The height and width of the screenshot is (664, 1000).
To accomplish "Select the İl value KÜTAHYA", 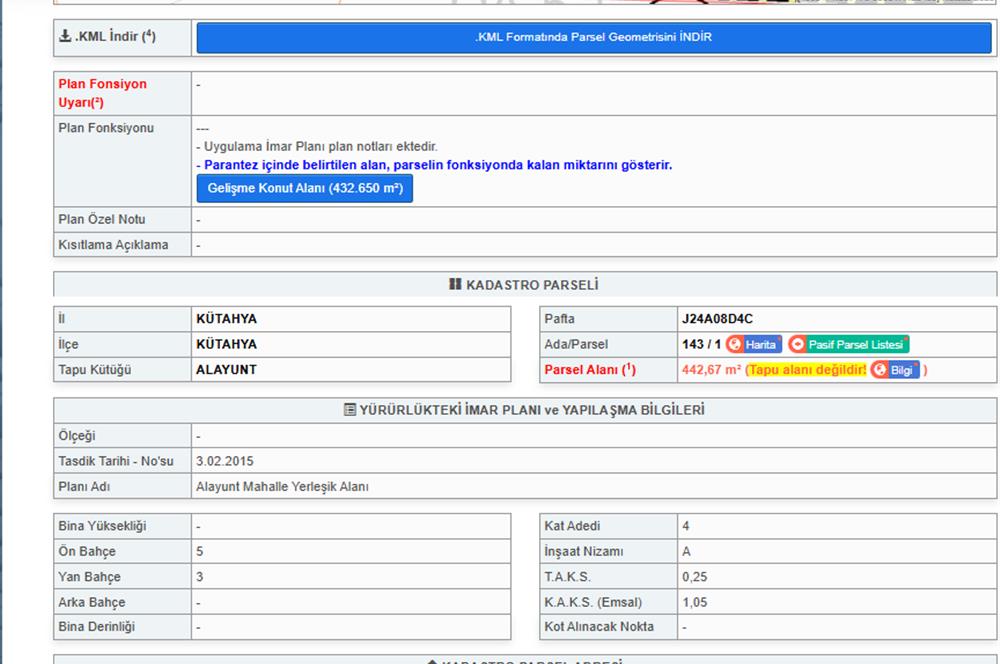I will (226, 319).
